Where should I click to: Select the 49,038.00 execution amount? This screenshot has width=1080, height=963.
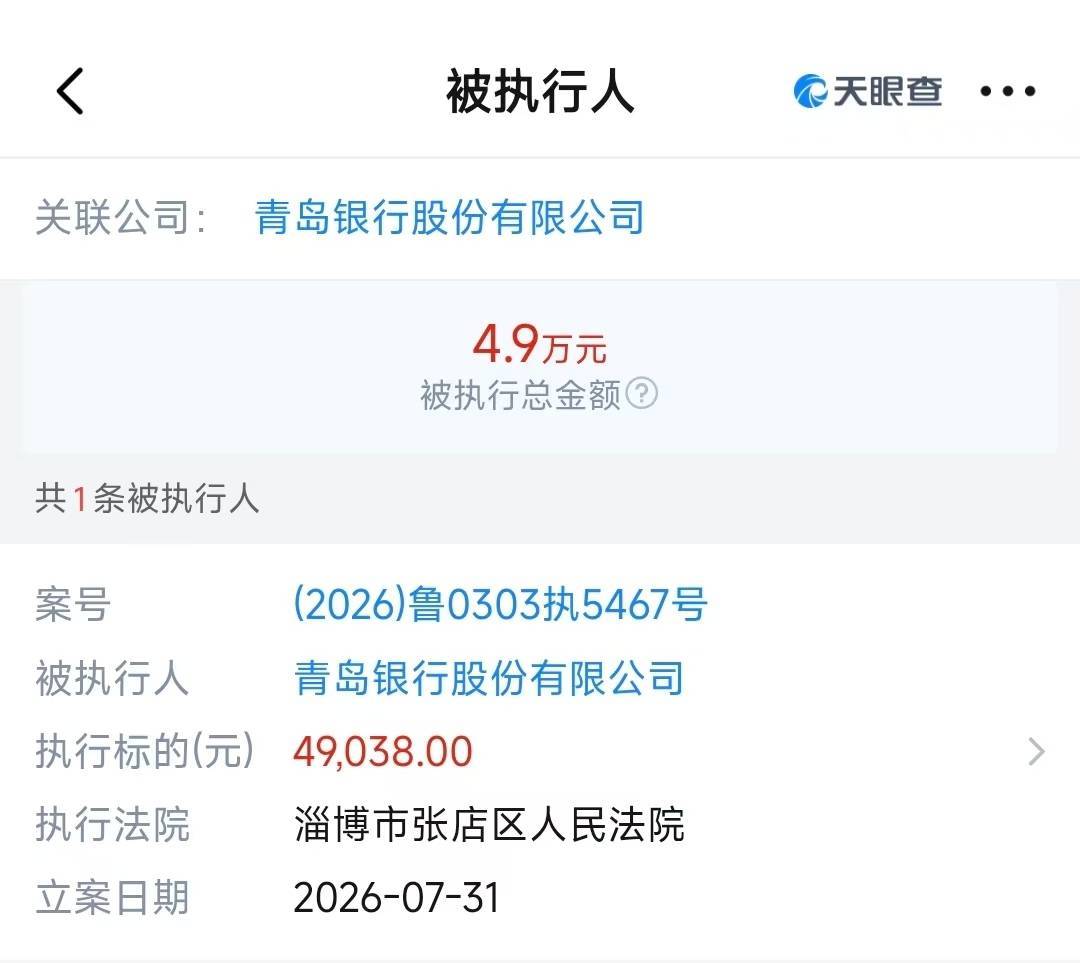click(x=383, y=752)
